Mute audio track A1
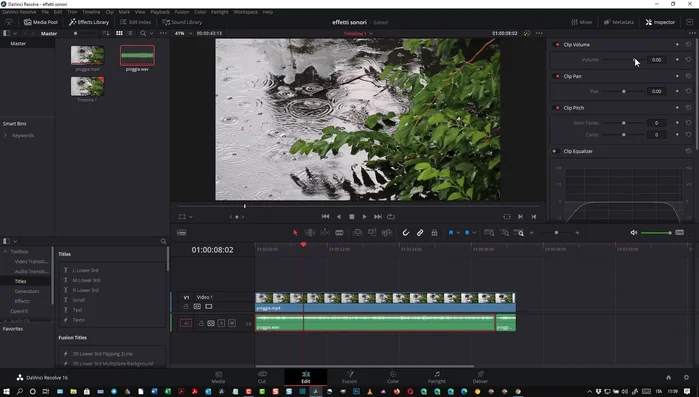Viewport: 699px width, 397px height. [232, 323]
